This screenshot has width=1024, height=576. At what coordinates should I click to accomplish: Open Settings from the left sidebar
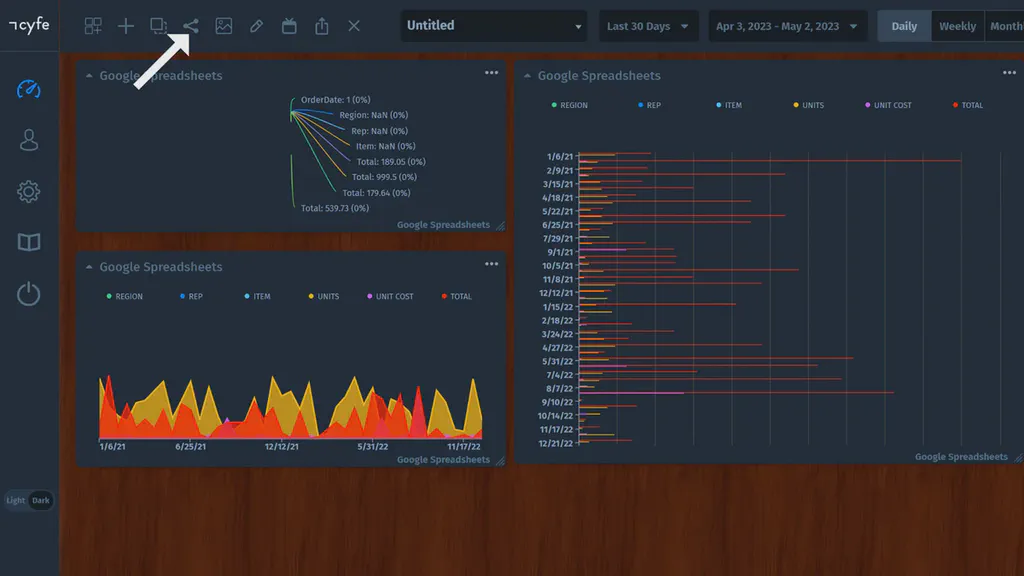[28, 190]
